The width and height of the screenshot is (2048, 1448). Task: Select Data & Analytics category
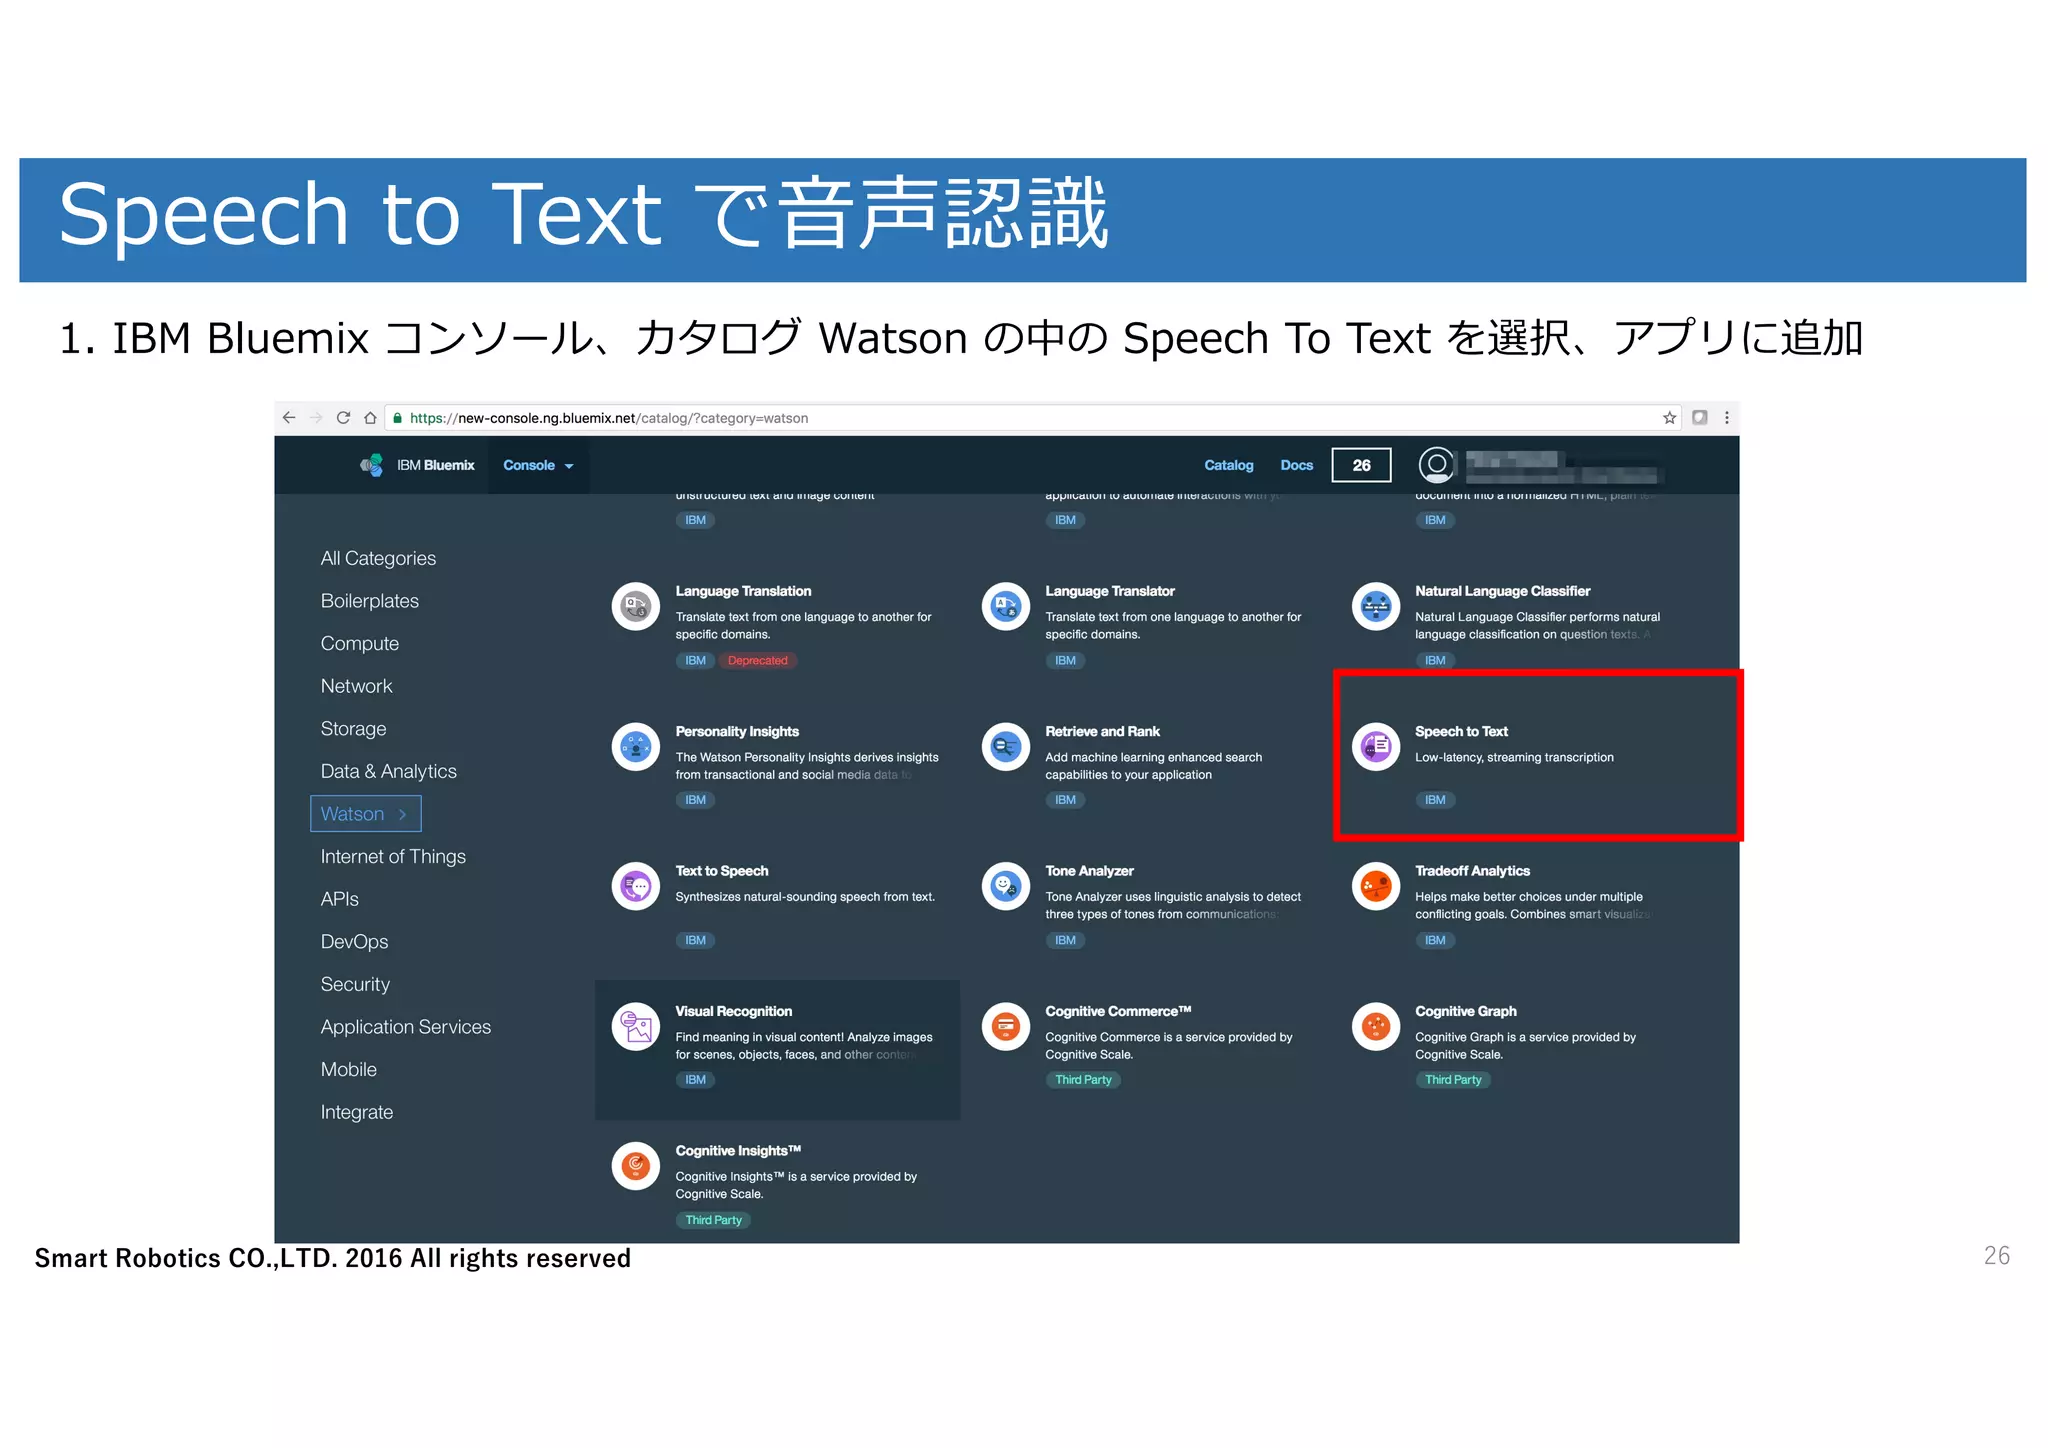point(388,771)
